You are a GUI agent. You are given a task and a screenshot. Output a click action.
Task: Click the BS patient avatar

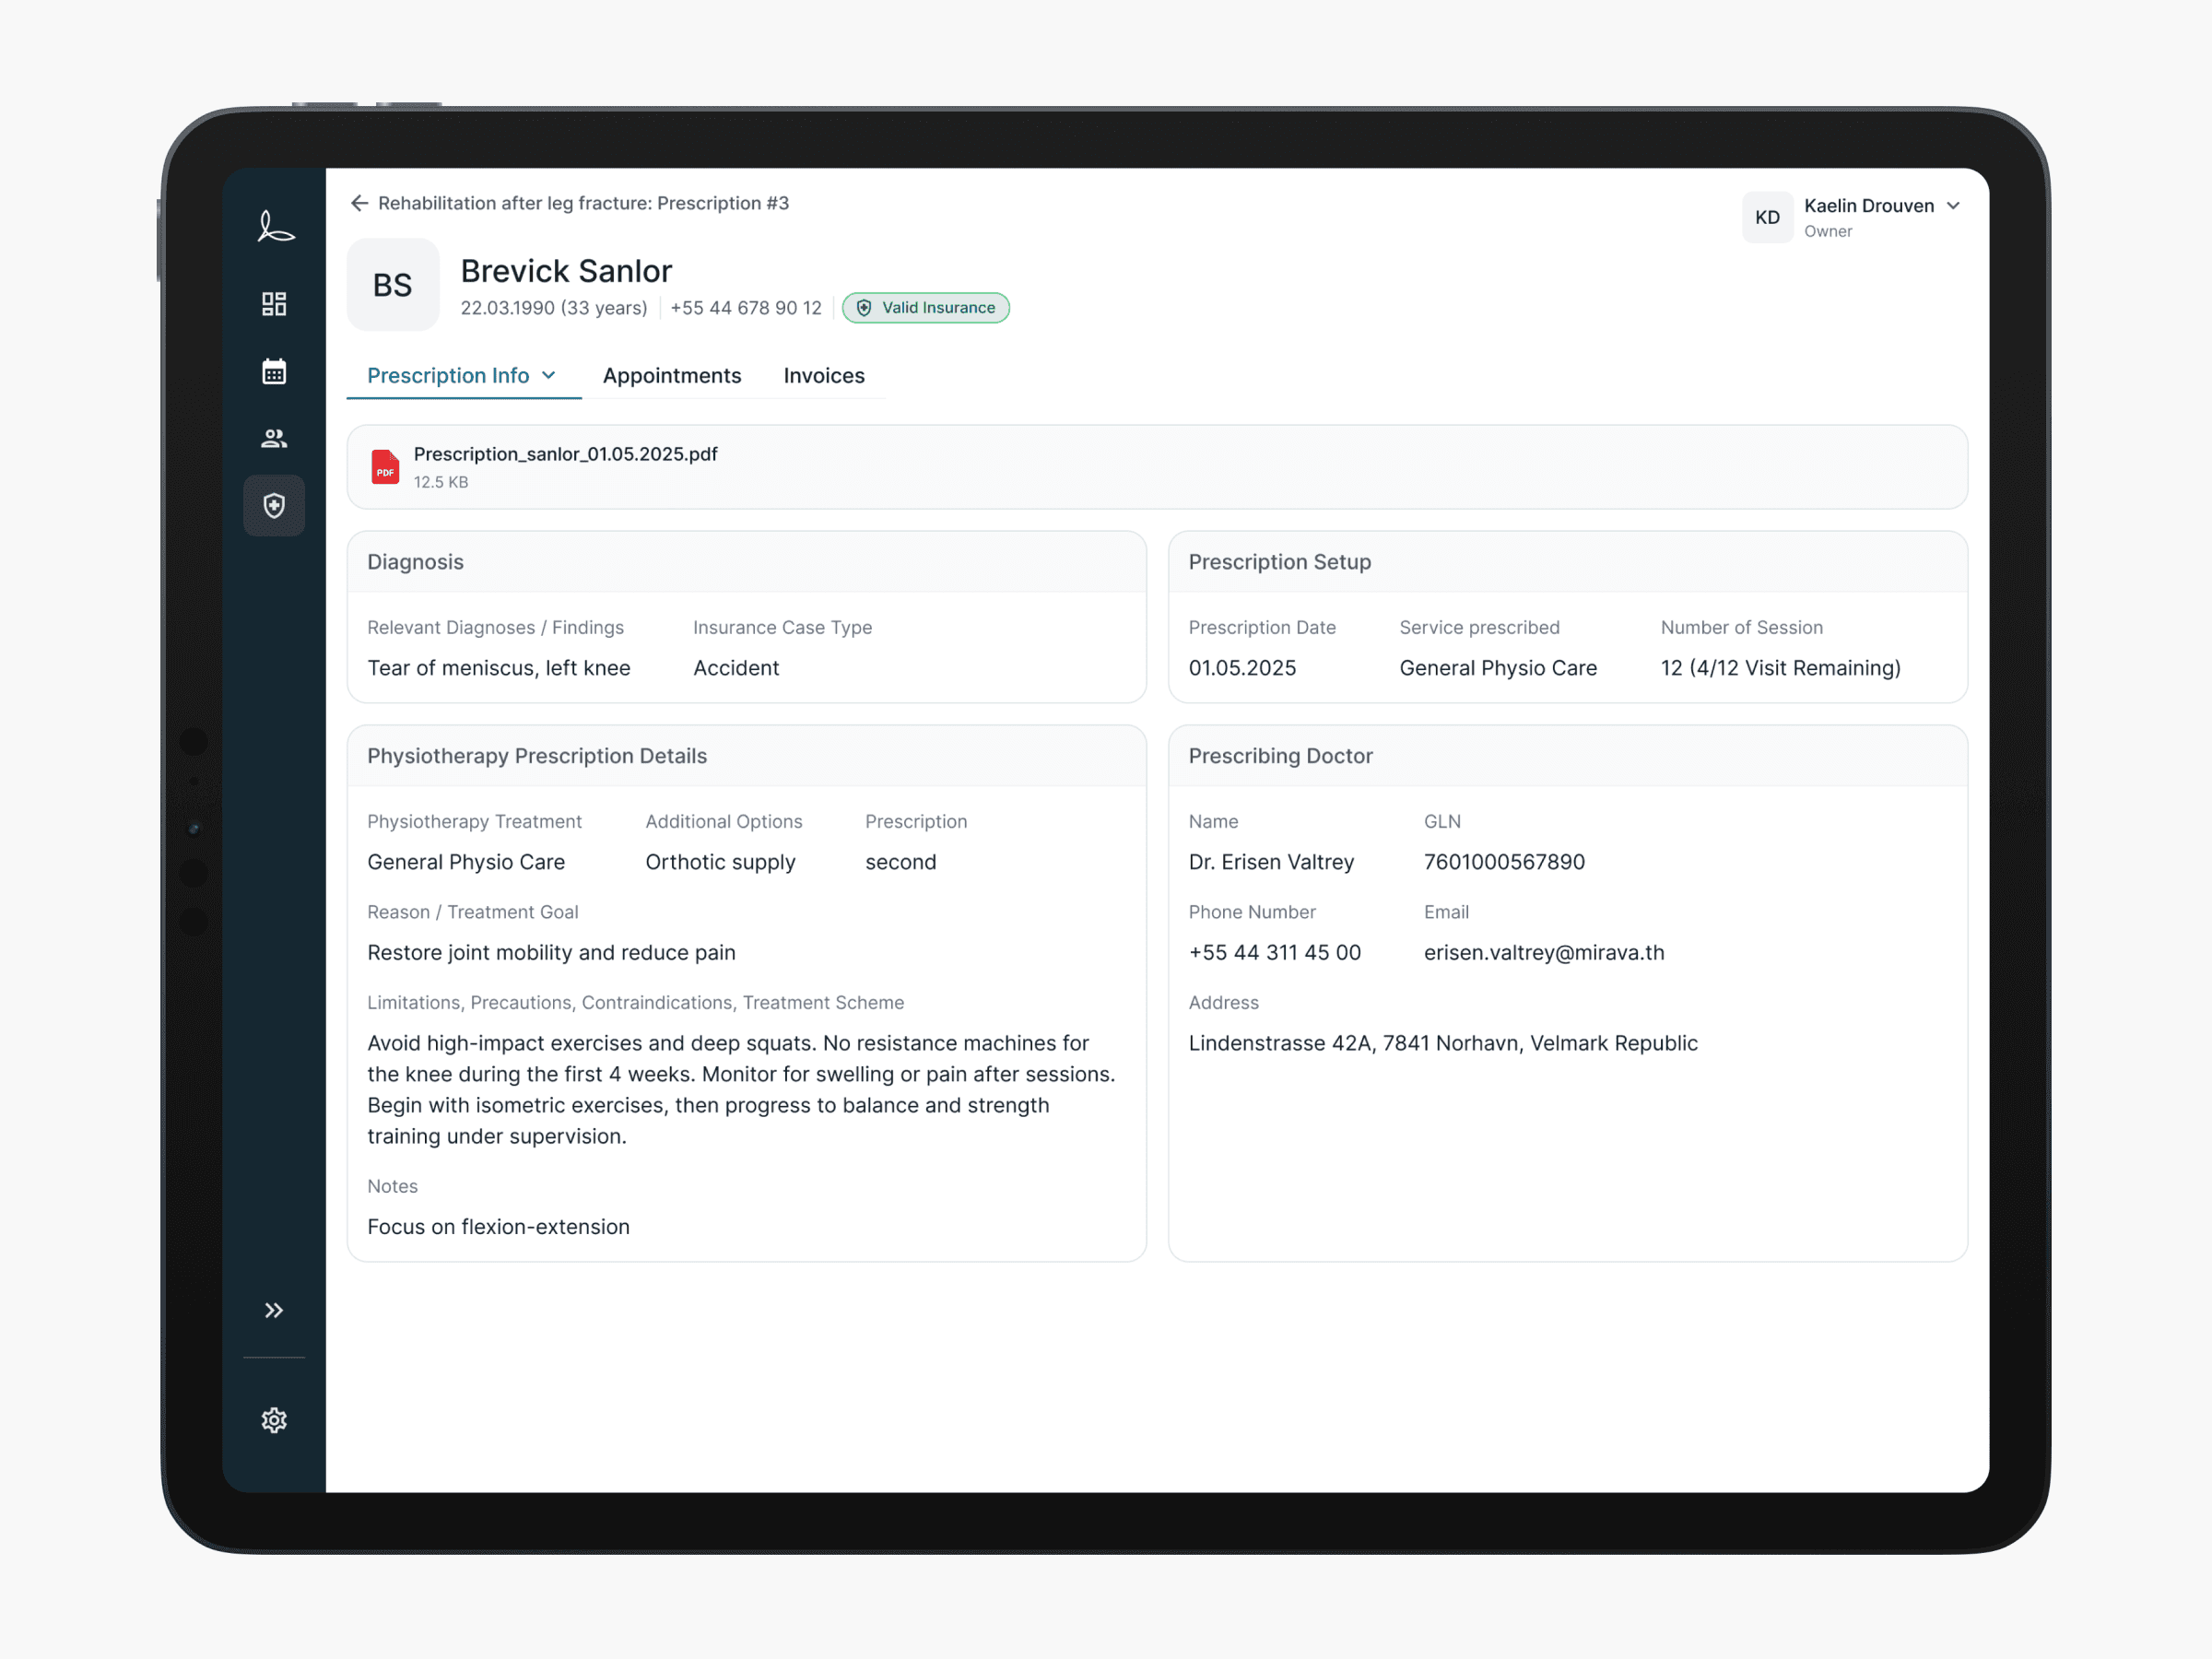(x=393, y=285)
